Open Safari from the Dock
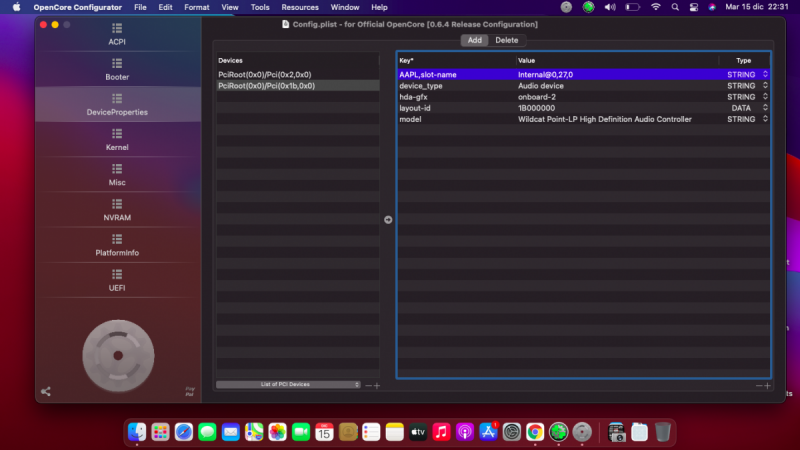The image size is (800, 450). 183,432
